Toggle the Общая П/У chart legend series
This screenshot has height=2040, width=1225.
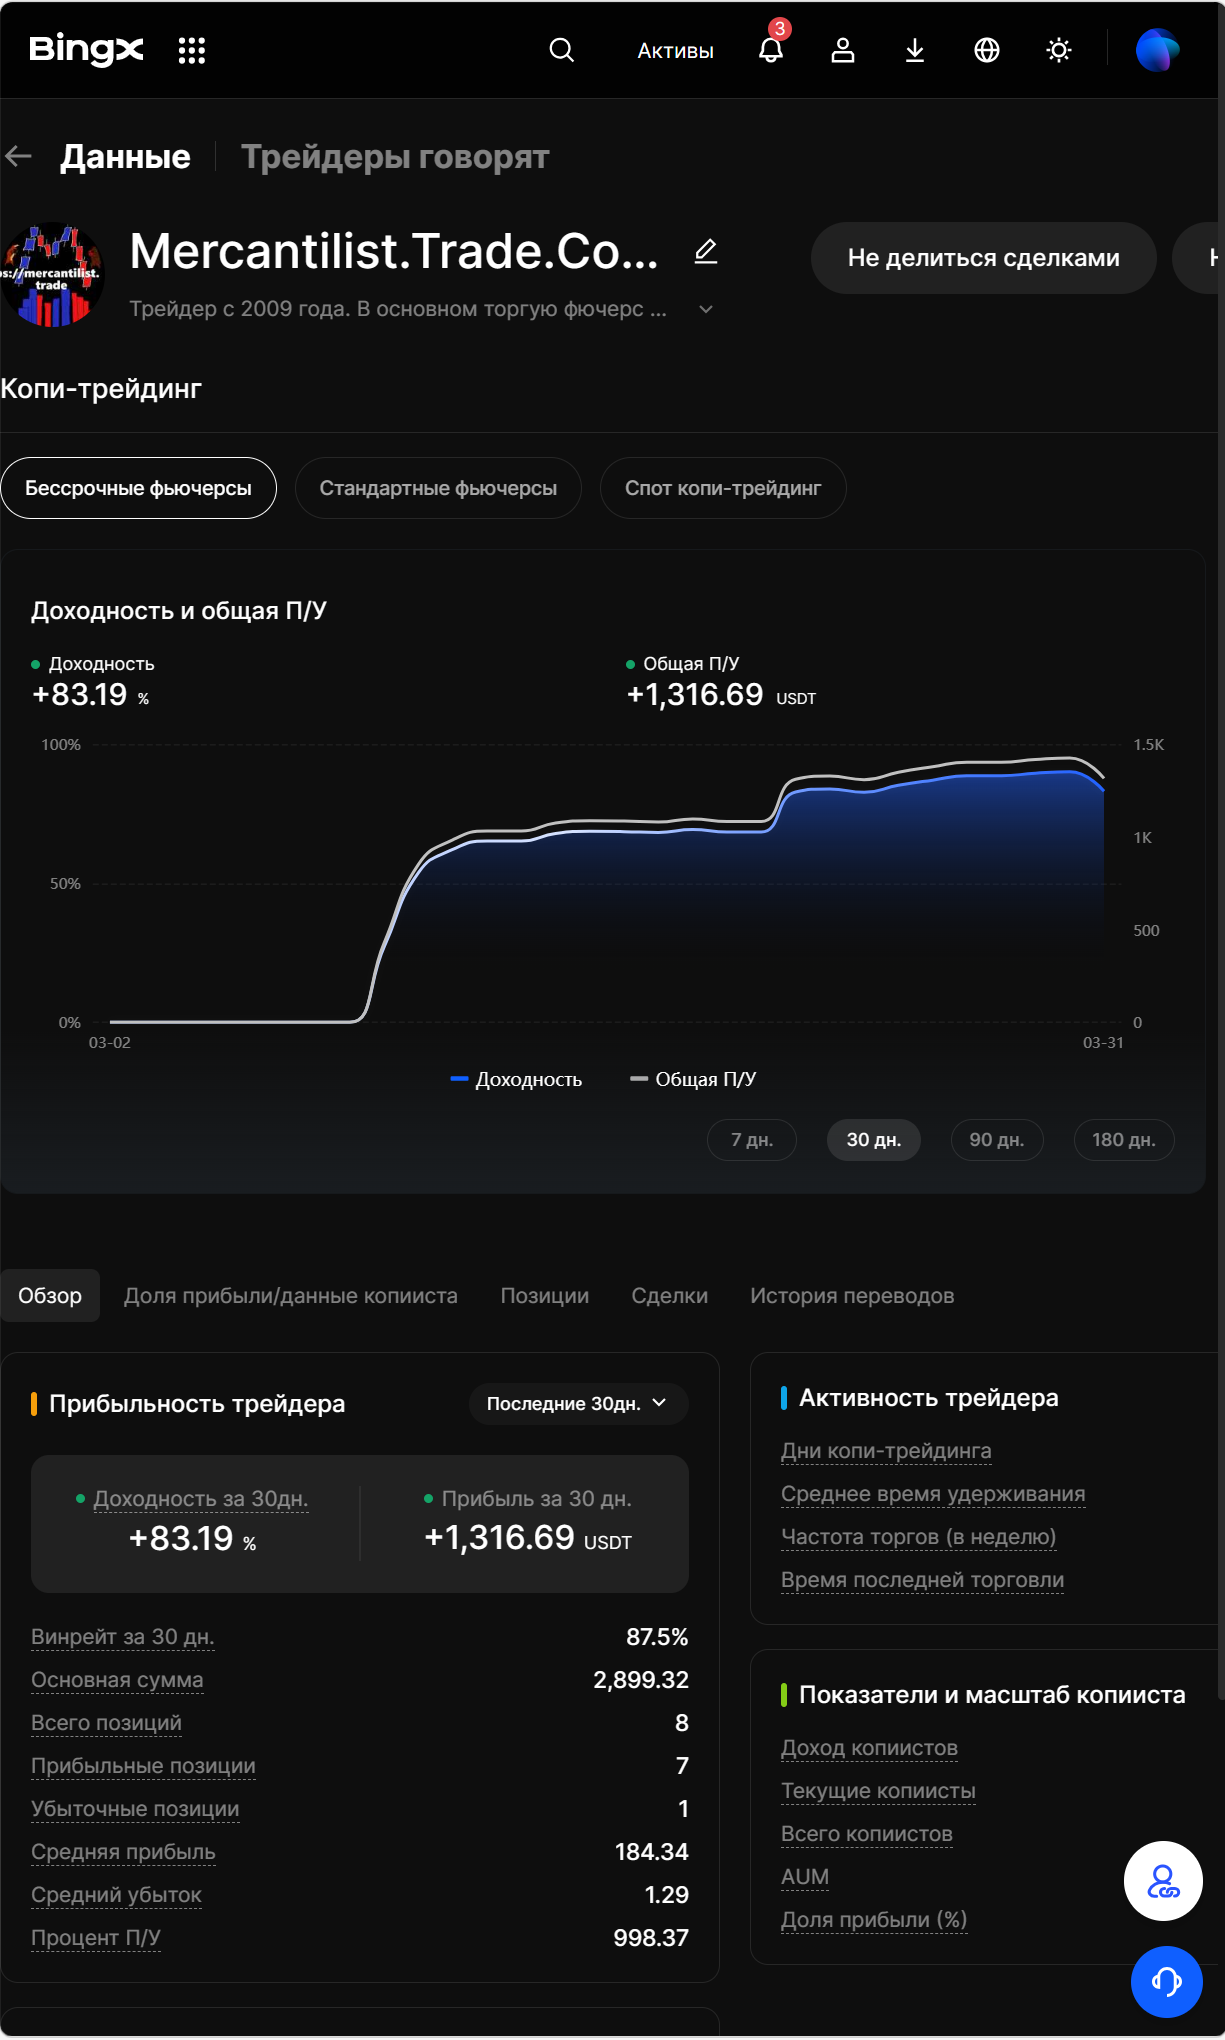[x=693, y=1079]
